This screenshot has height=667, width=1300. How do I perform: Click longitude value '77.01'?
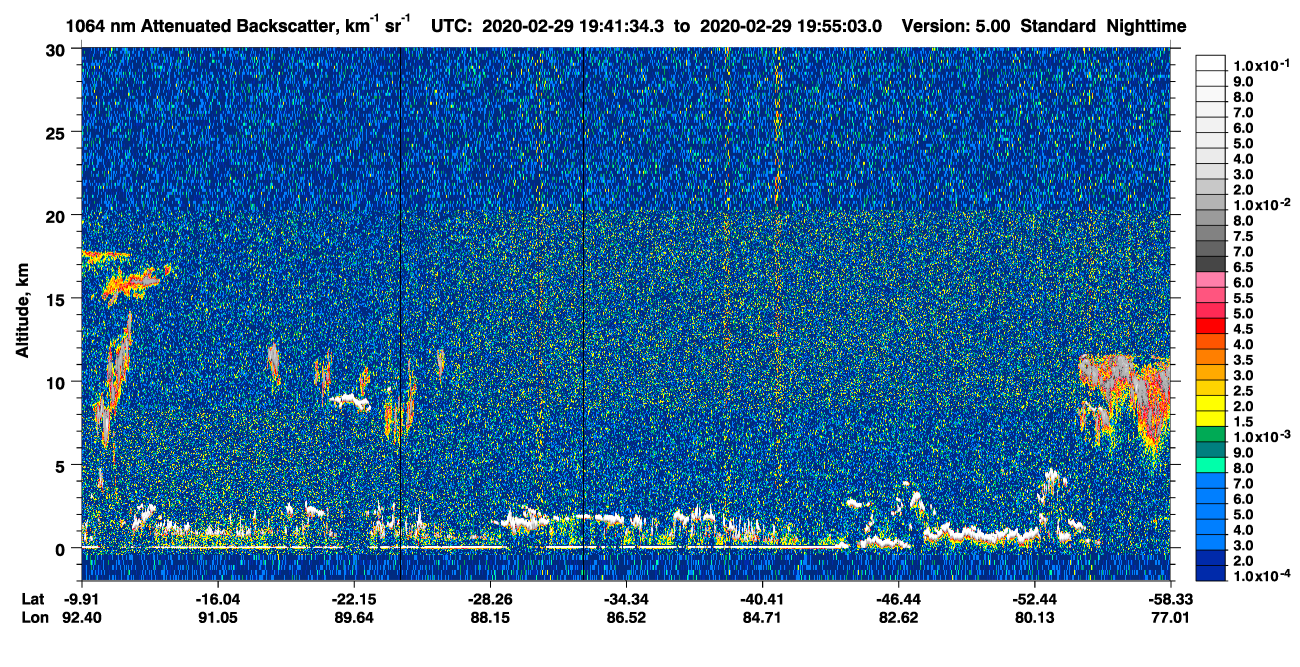[1170, 617]
